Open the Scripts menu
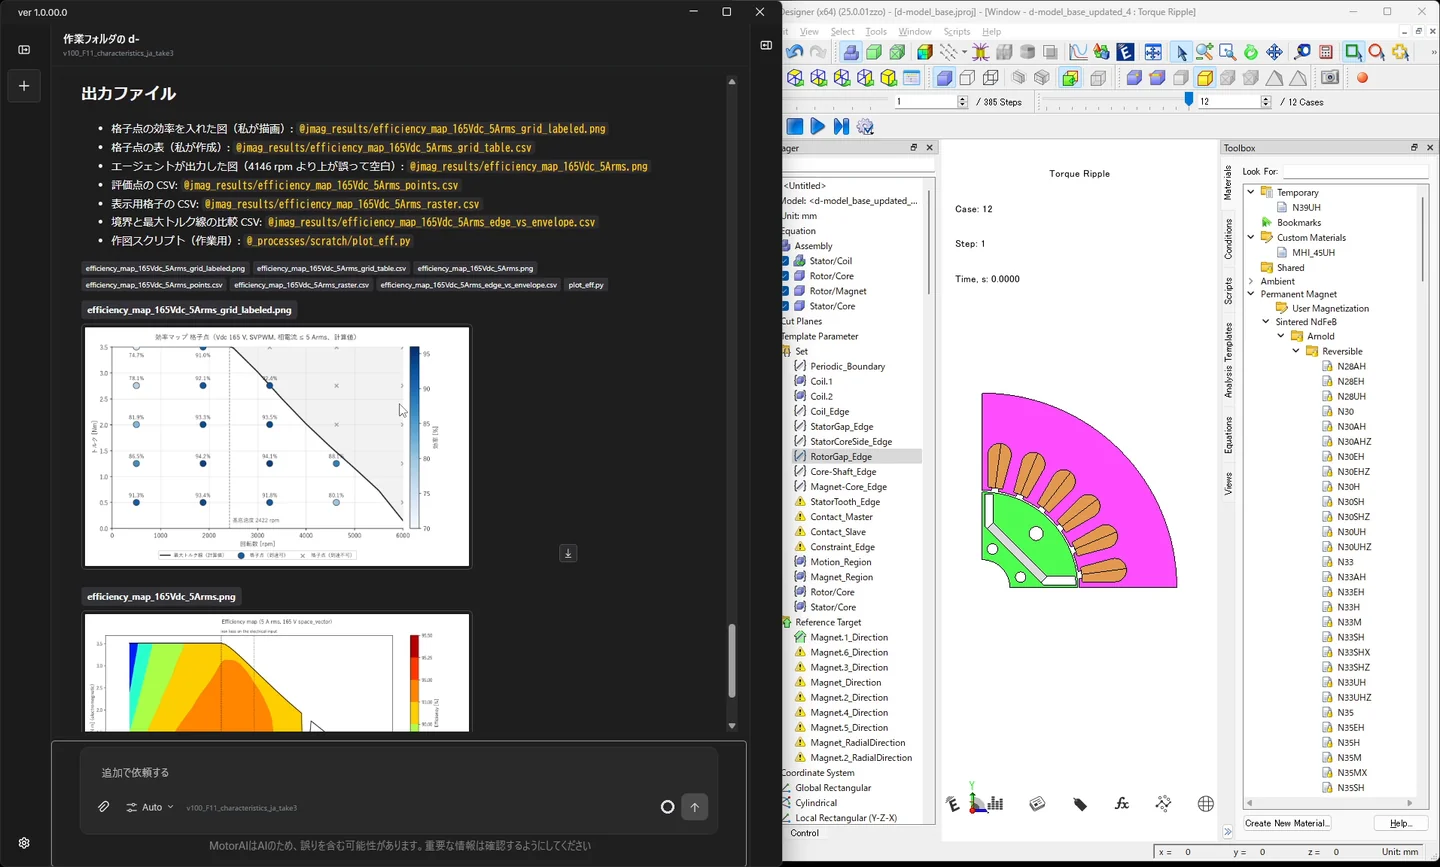The image size is (1440, 867). (957, 32)
